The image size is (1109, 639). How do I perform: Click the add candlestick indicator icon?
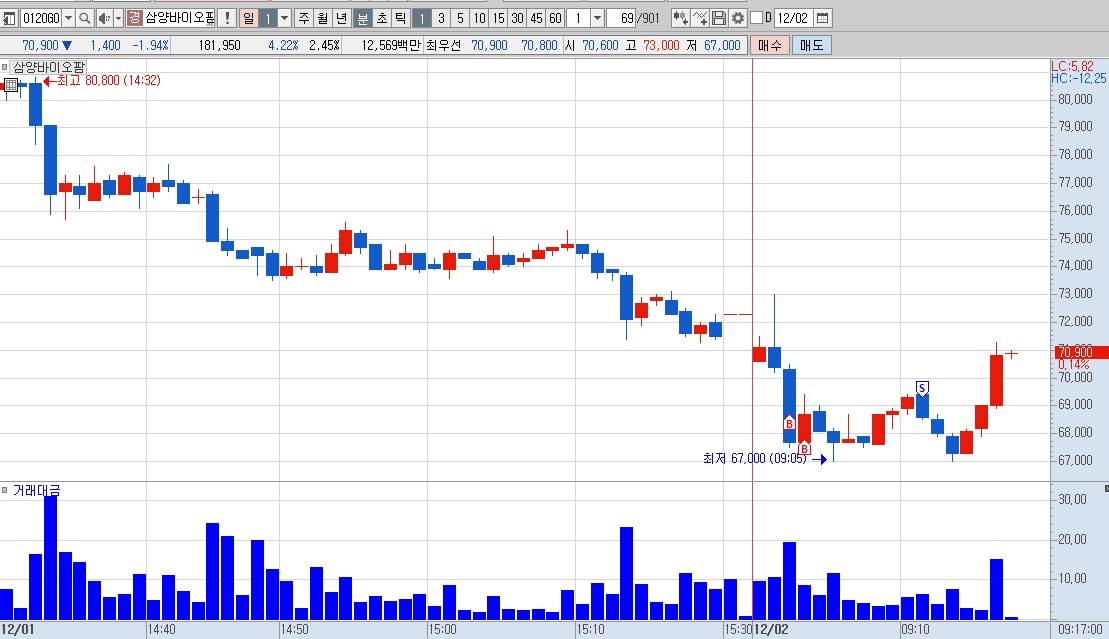[680, 18]
